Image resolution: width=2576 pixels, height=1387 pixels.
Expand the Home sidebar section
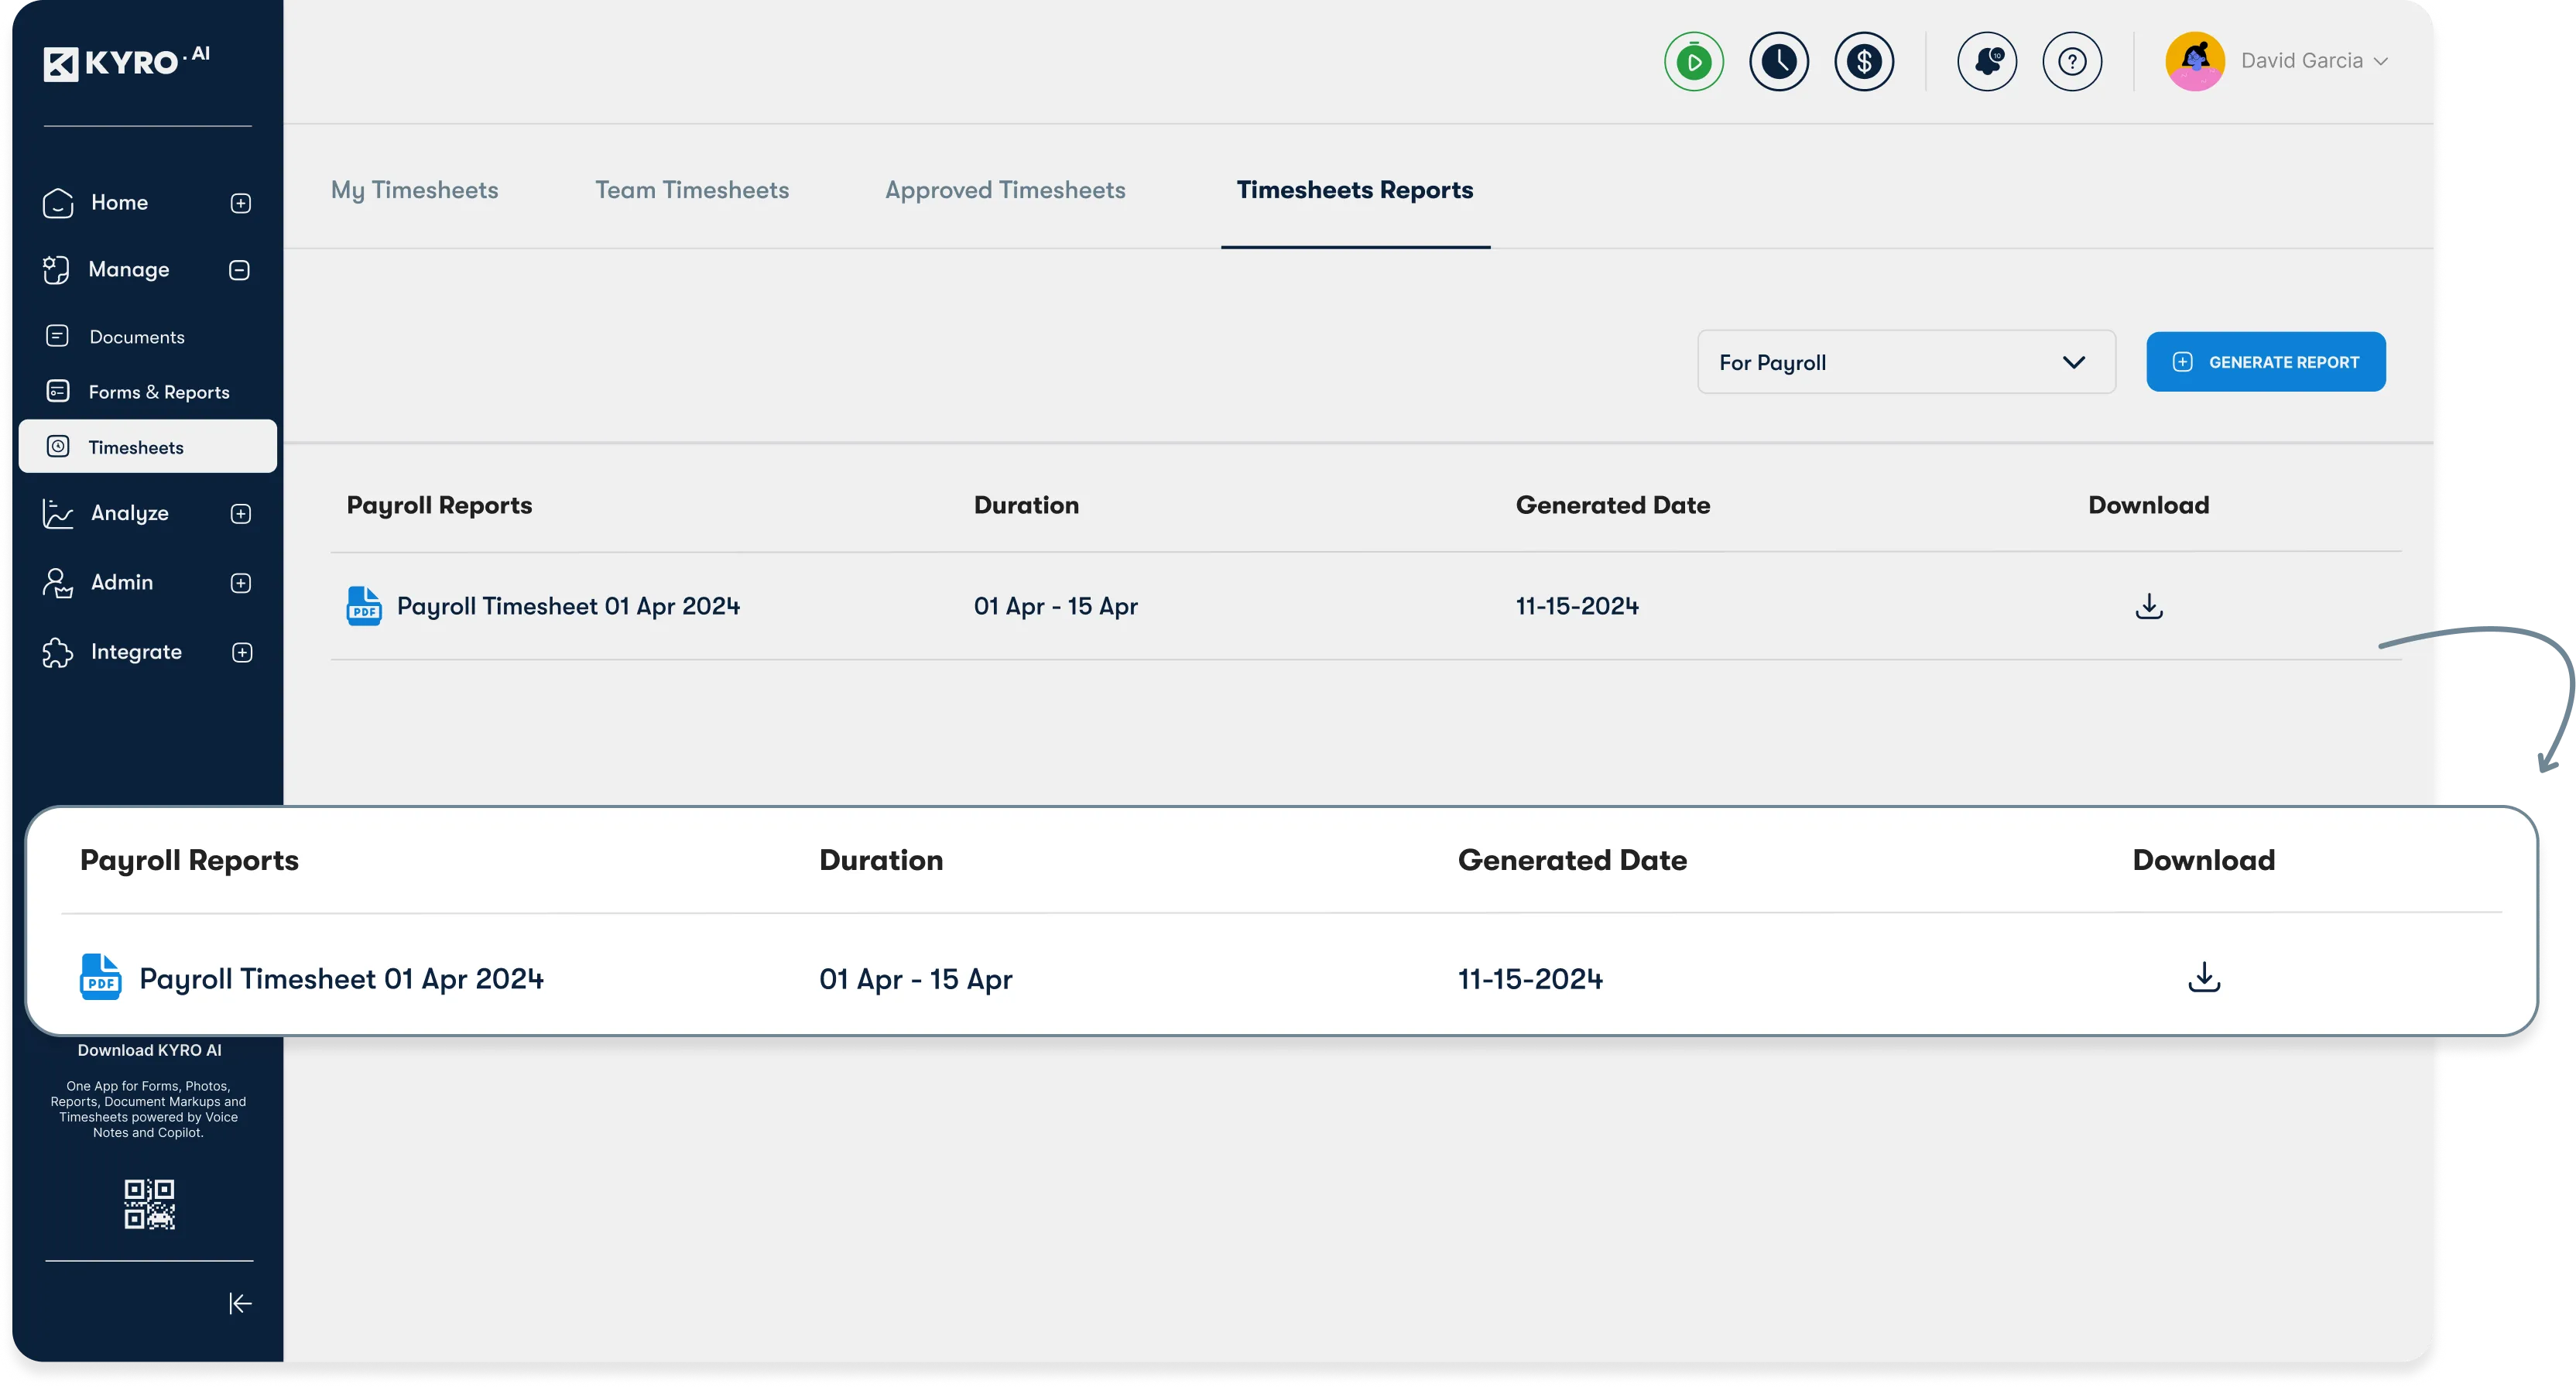pyautogui.click(x=241, y=203)
